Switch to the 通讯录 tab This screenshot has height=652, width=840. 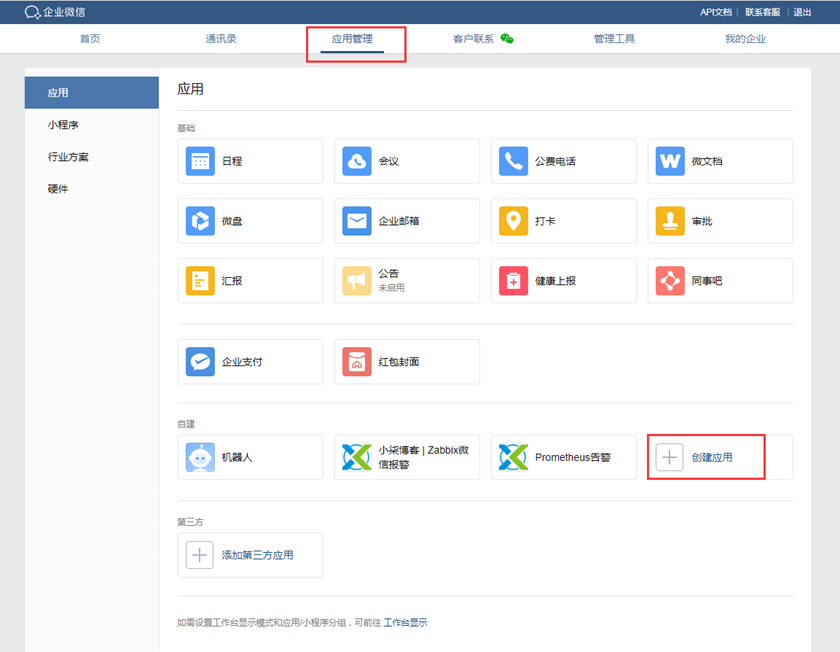[x=221, y=39]
